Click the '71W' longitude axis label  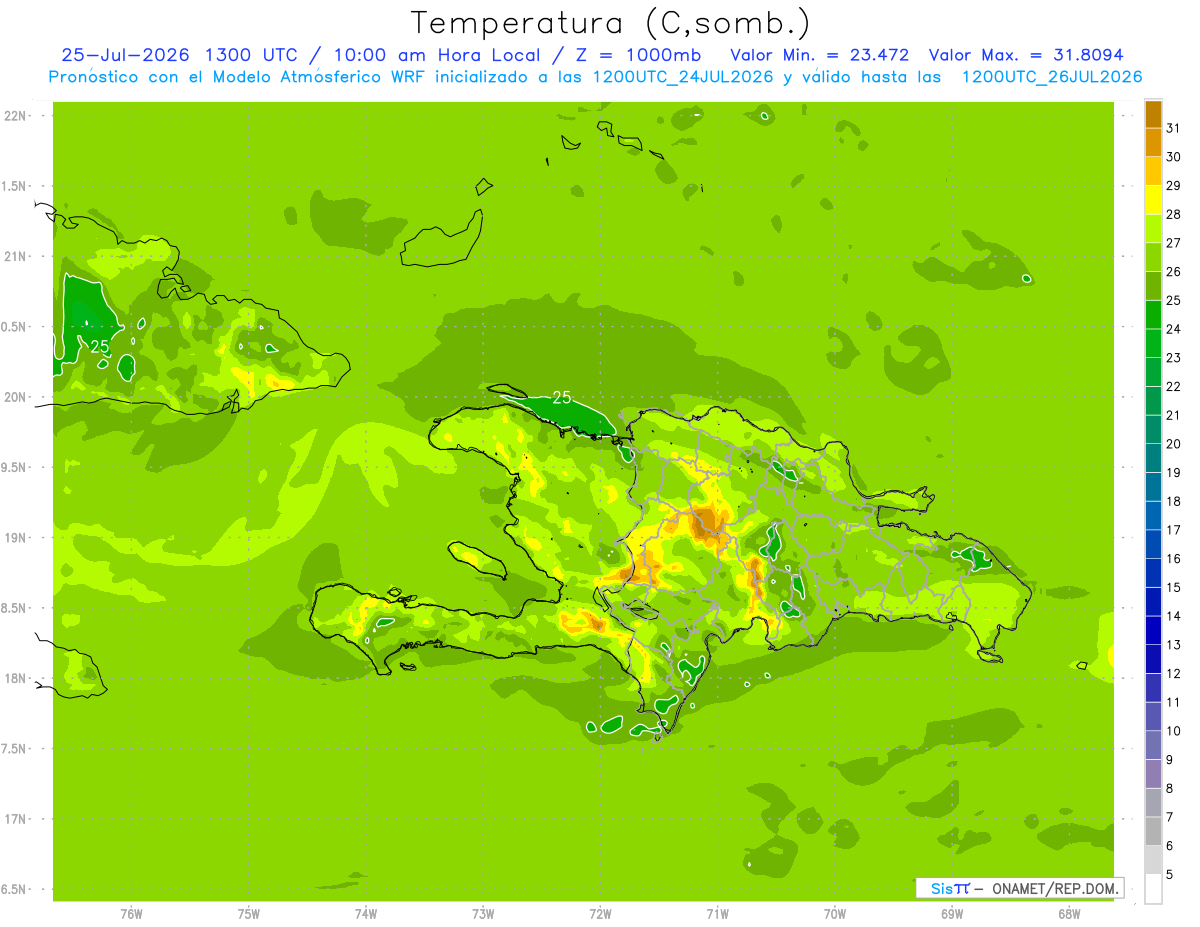(717, 914)
